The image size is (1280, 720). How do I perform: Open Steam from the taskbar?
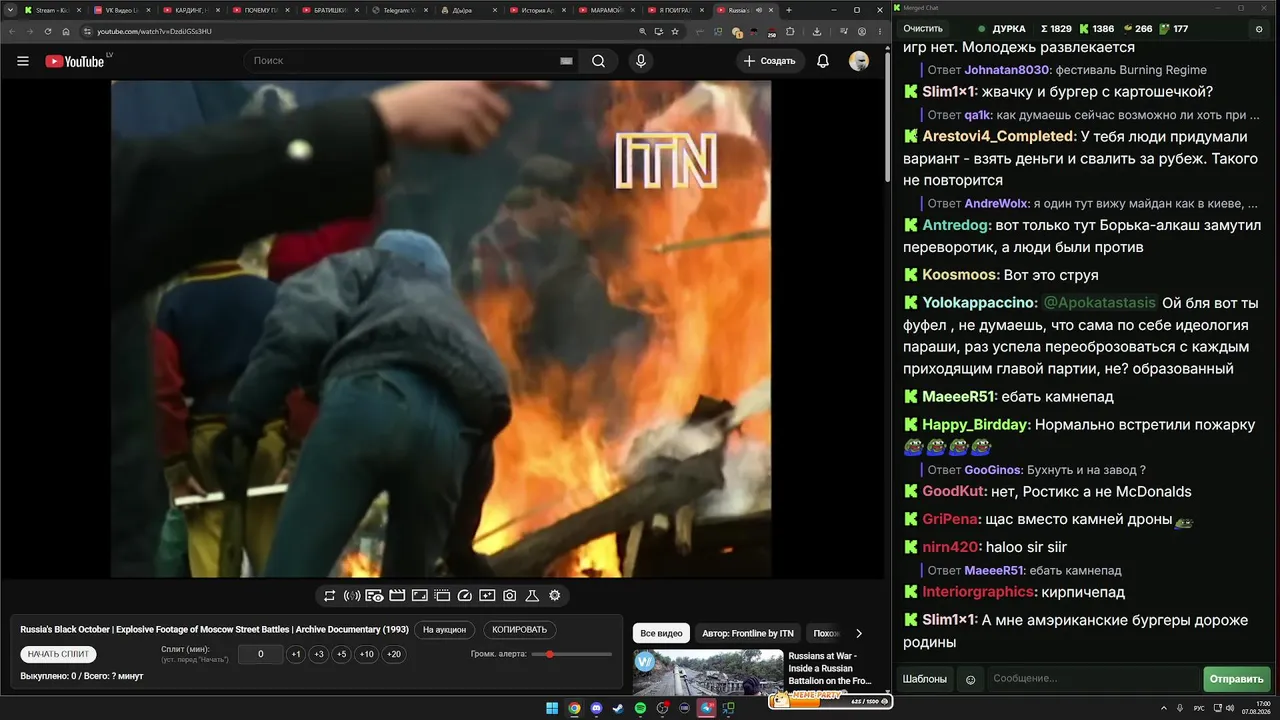[618, 708]
